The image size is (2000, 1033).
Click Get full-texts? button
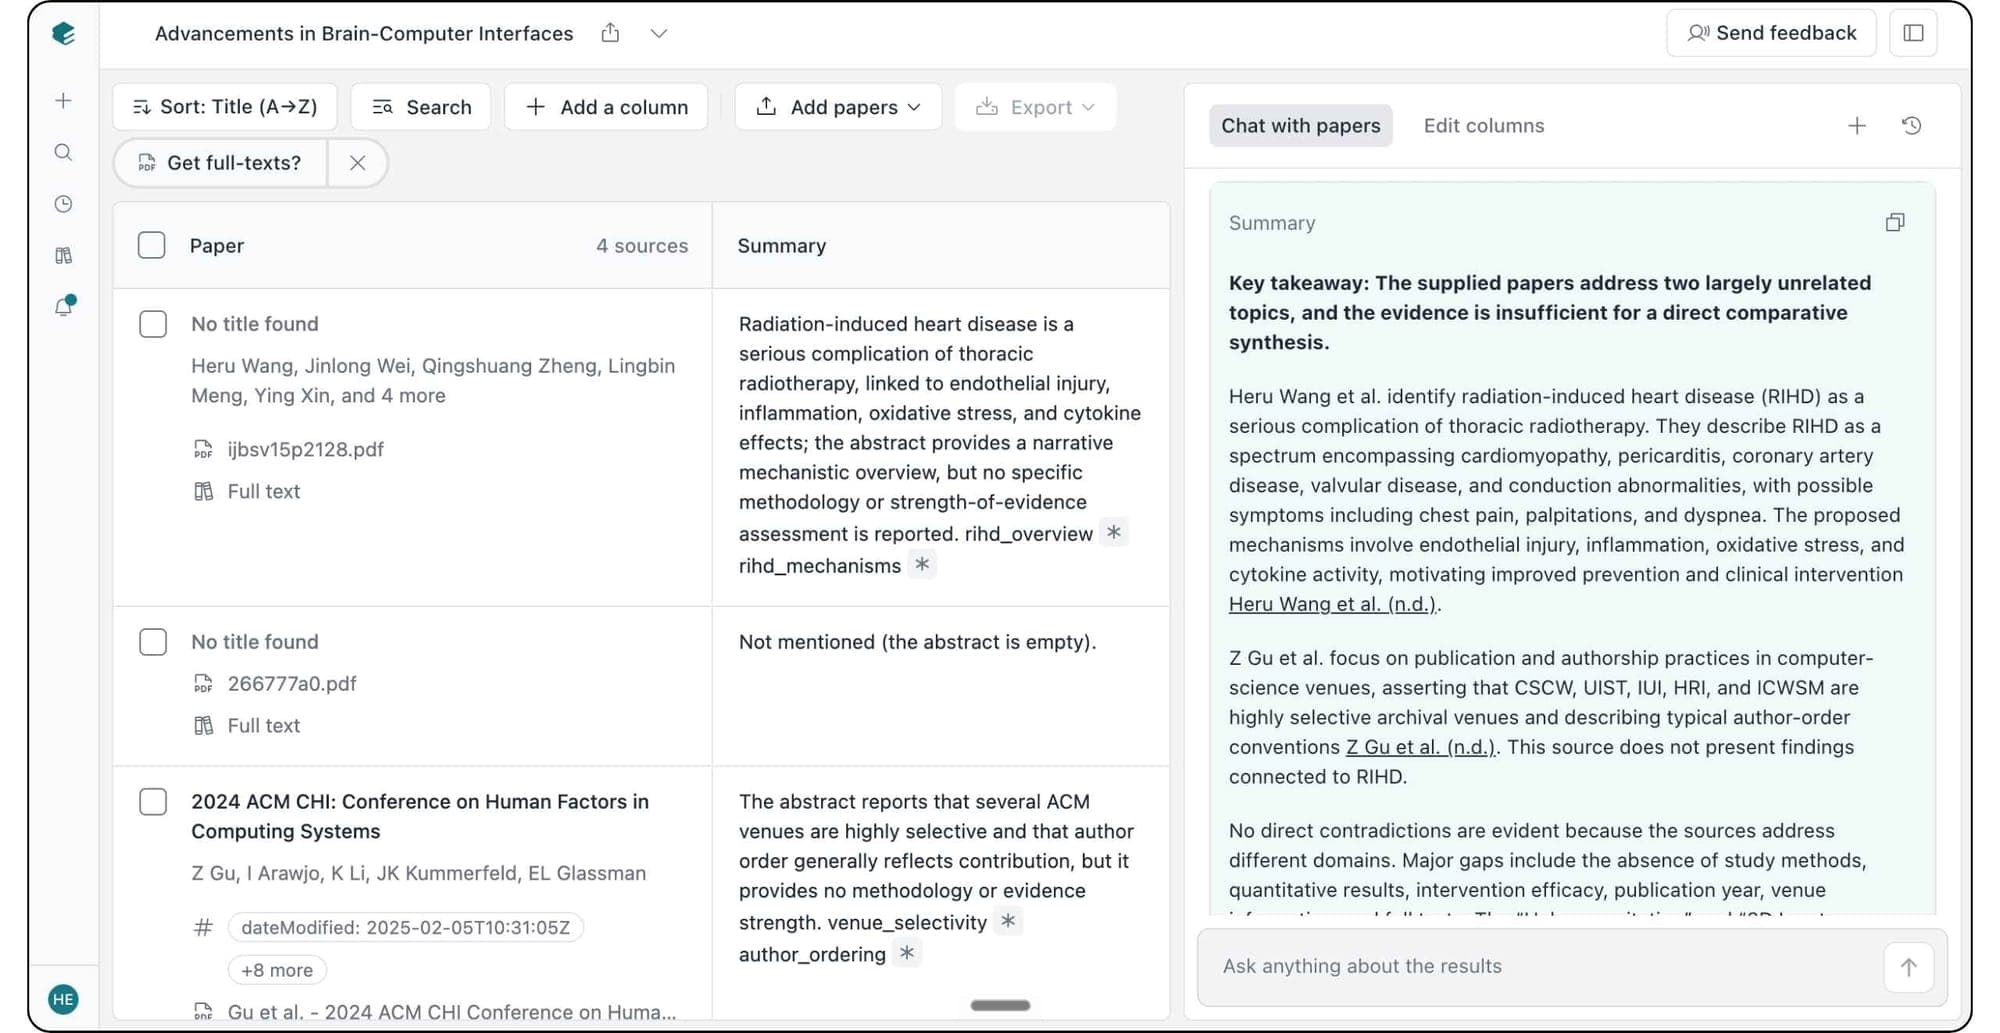coord(221,163)
